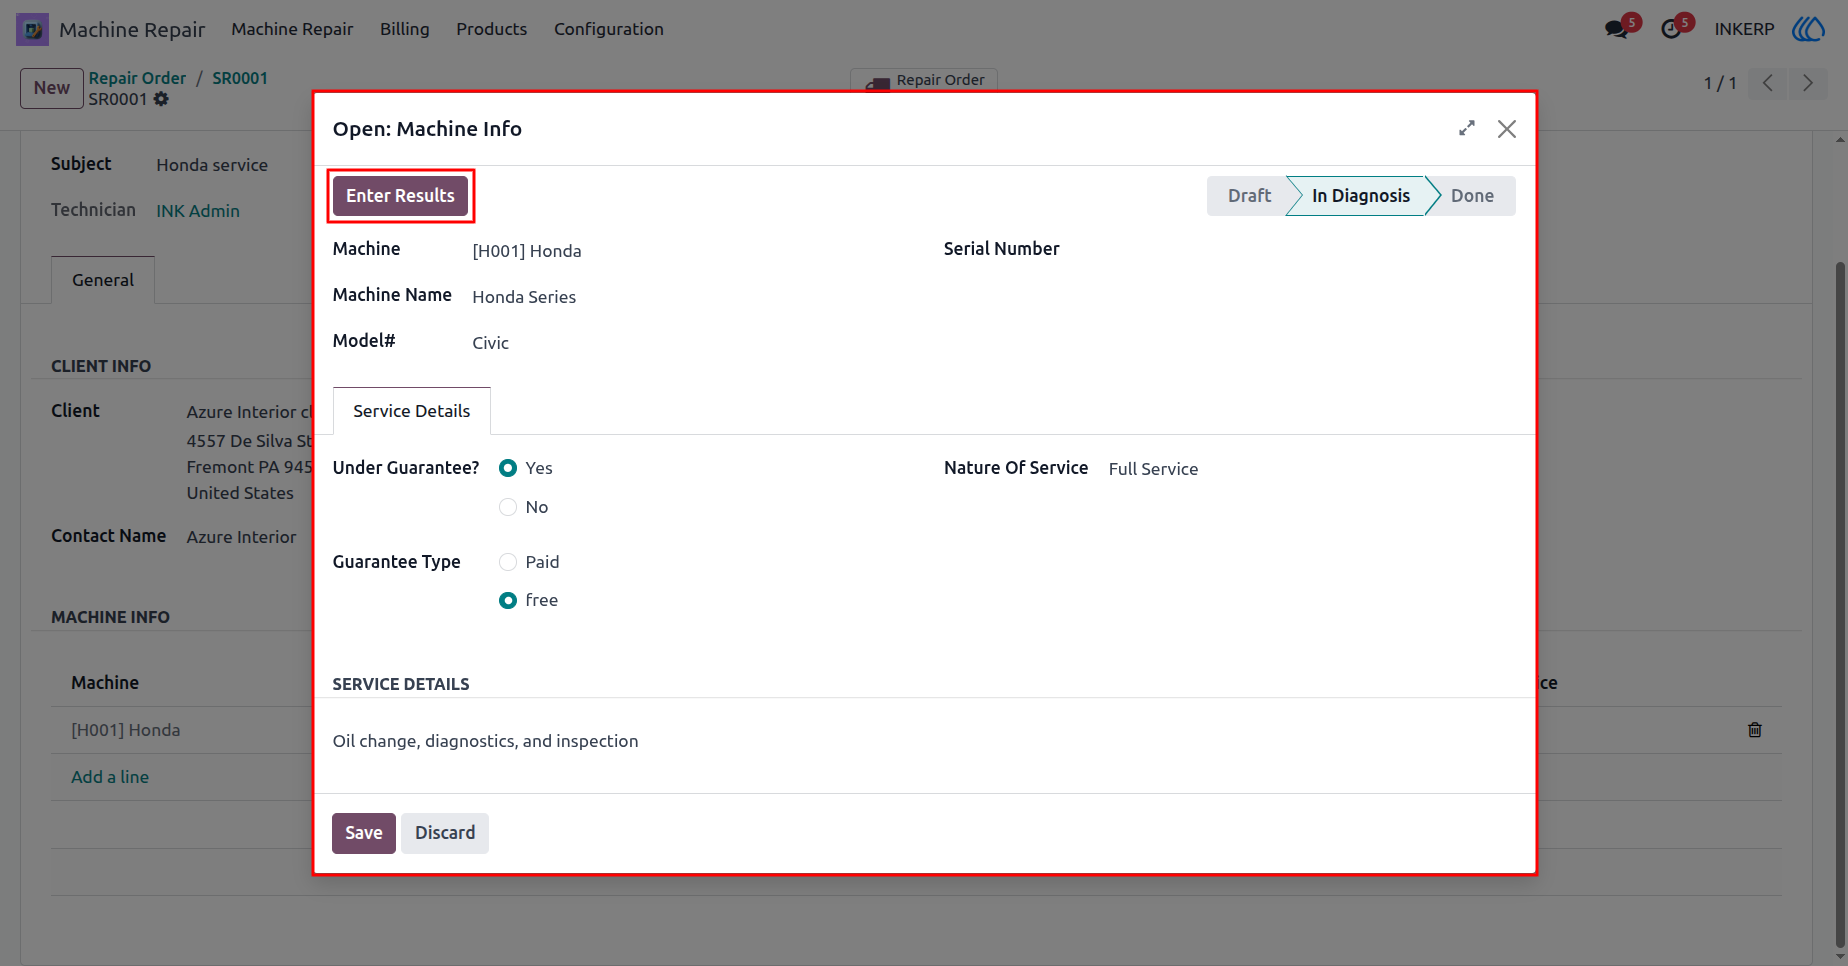Set status to In Diagnosis

(1361, 196)
